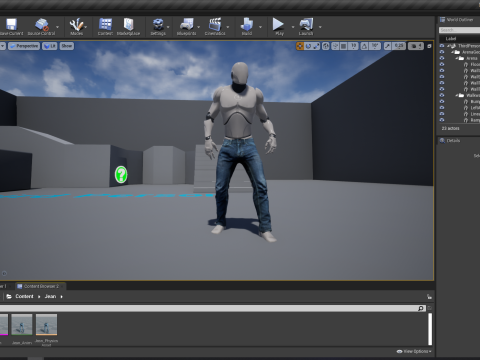Screen dimensions: 480x360
Task: Click the Jean breadcrumb folder
Action: coord(50,296)
